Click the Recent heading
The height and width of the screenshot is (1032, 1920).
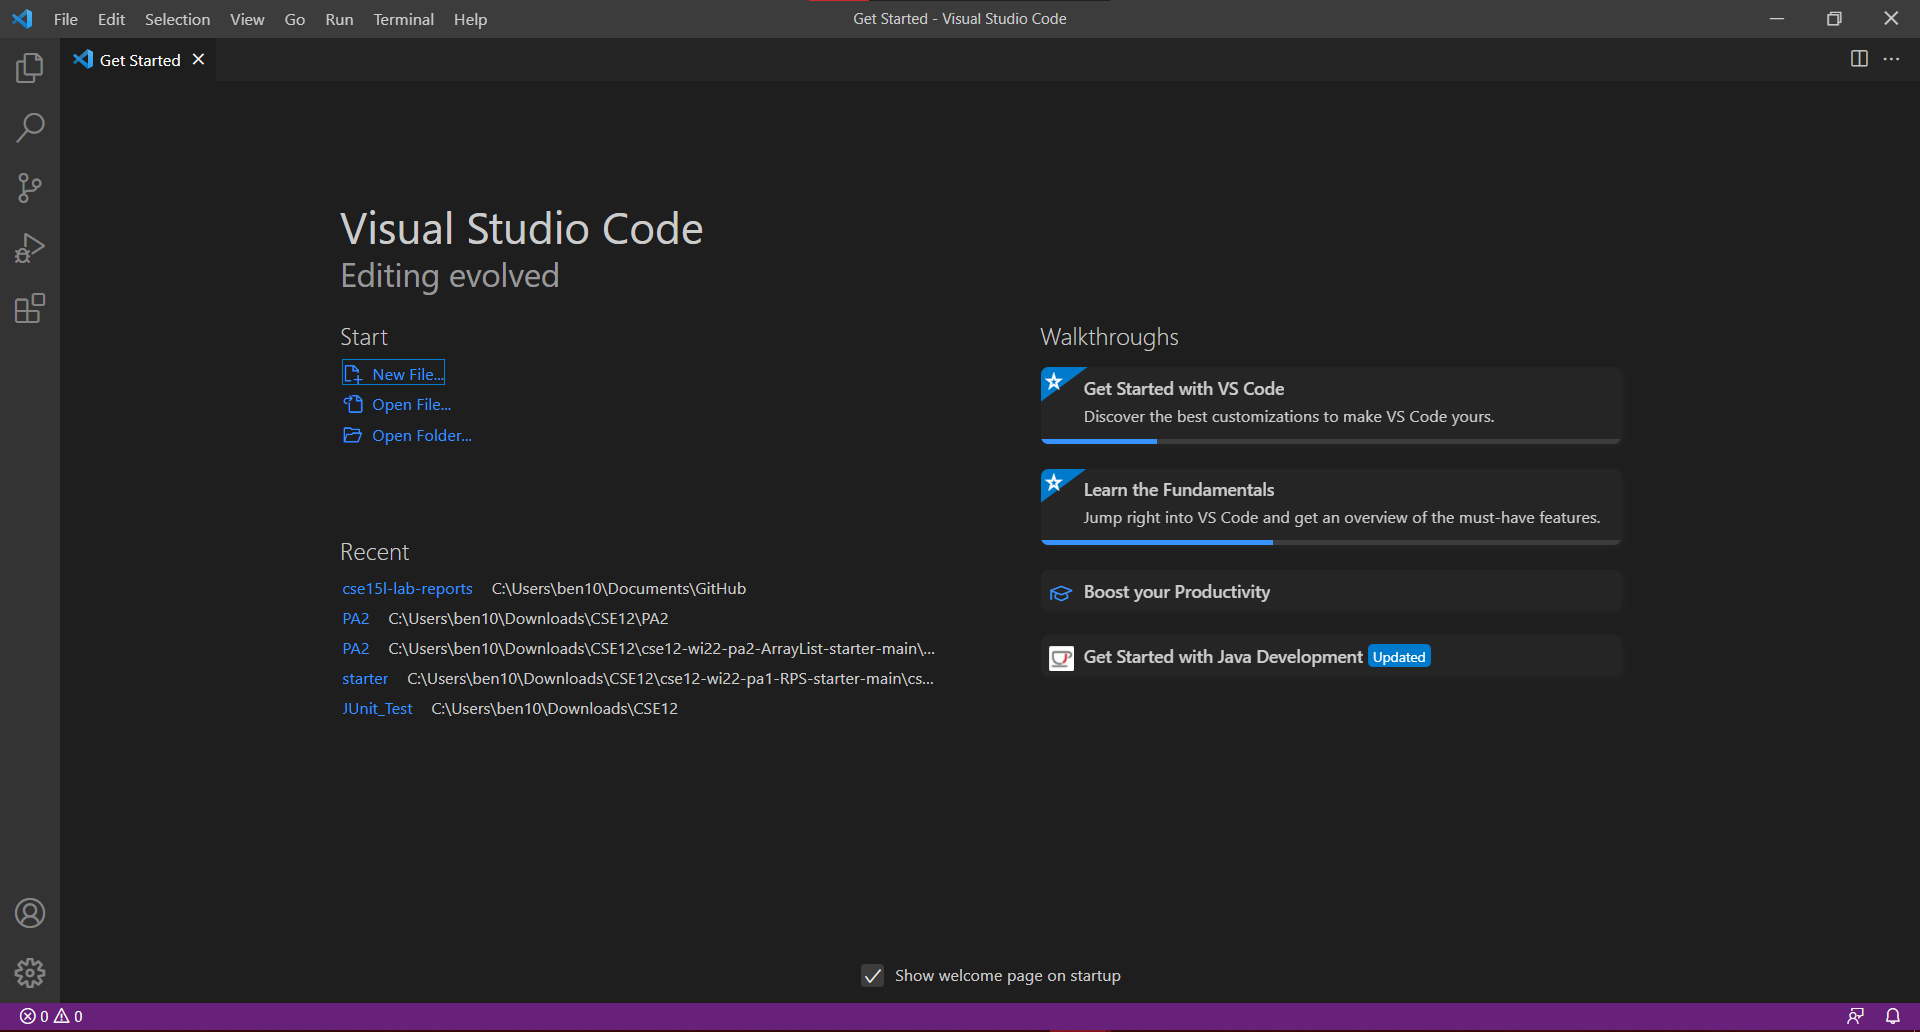tap(374, 552)
